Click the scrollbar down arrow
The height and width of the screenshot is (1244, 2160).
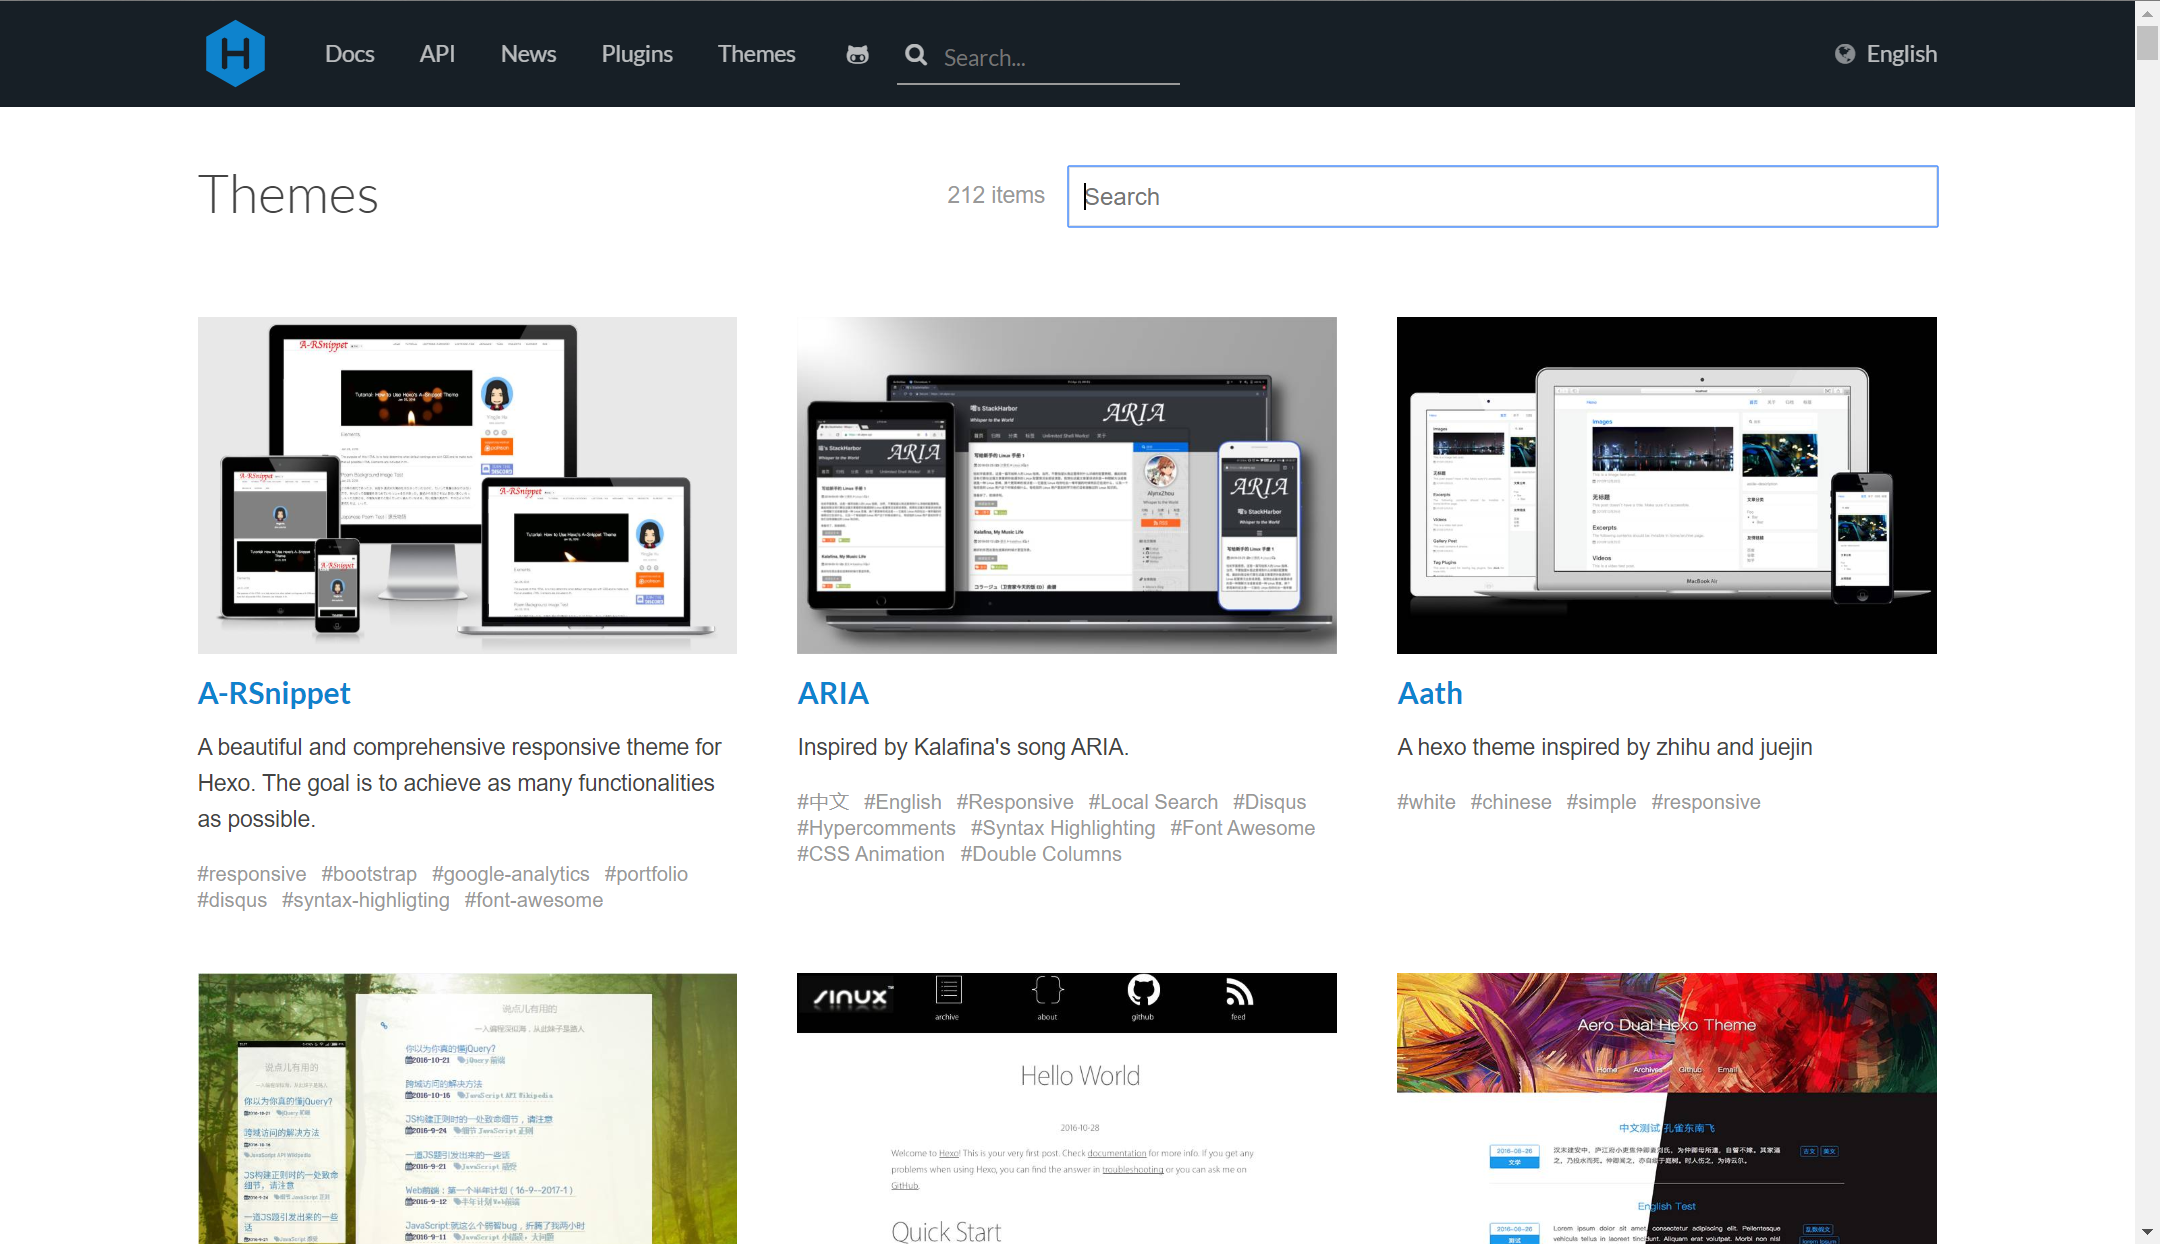tap(2147, 1232)
